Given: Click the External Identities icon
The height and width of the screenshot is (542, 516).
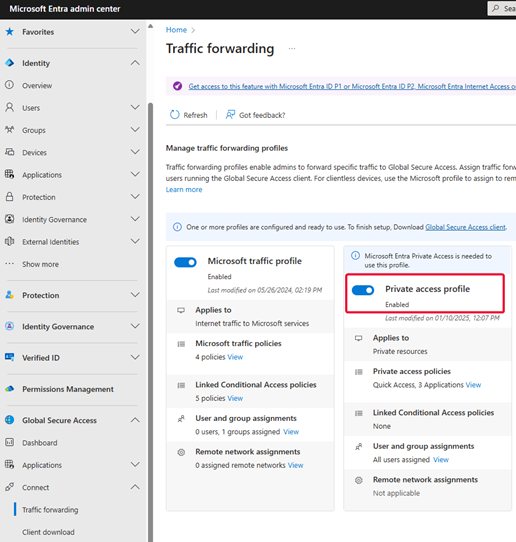Looking at the screenshot, I should point(10,242).
